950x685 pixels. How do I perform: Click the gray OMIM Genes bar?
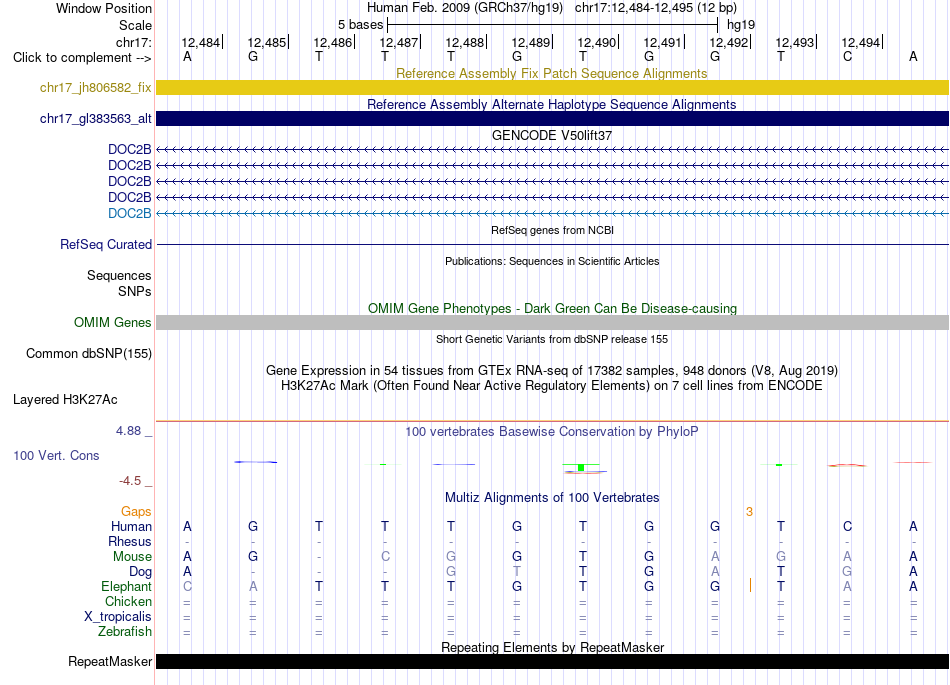pyautogui.click(x=552, y=322)
